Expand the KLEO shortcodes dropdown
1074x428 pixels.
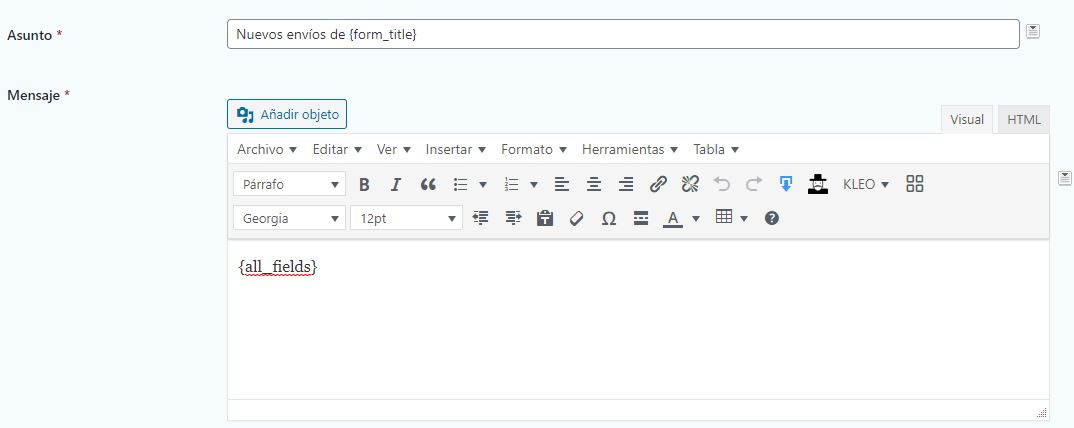[x=865, y=184]
